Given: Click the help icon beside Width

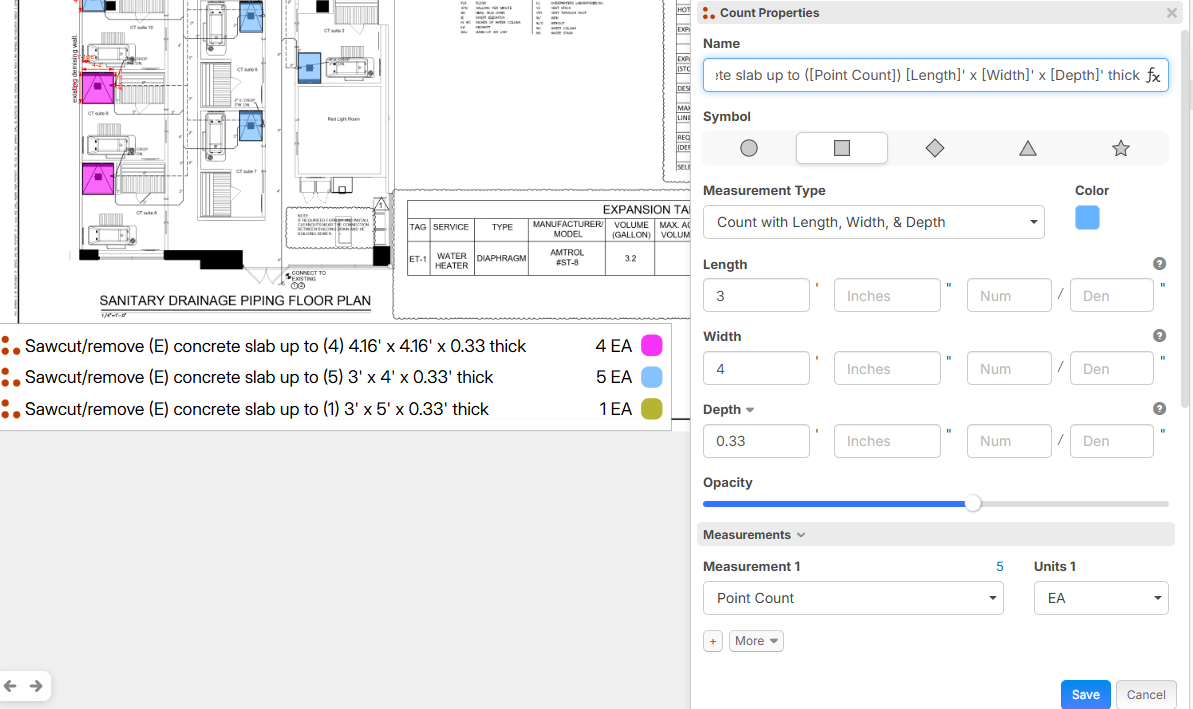Looking at the screenshot, I should pos(1159,336).
